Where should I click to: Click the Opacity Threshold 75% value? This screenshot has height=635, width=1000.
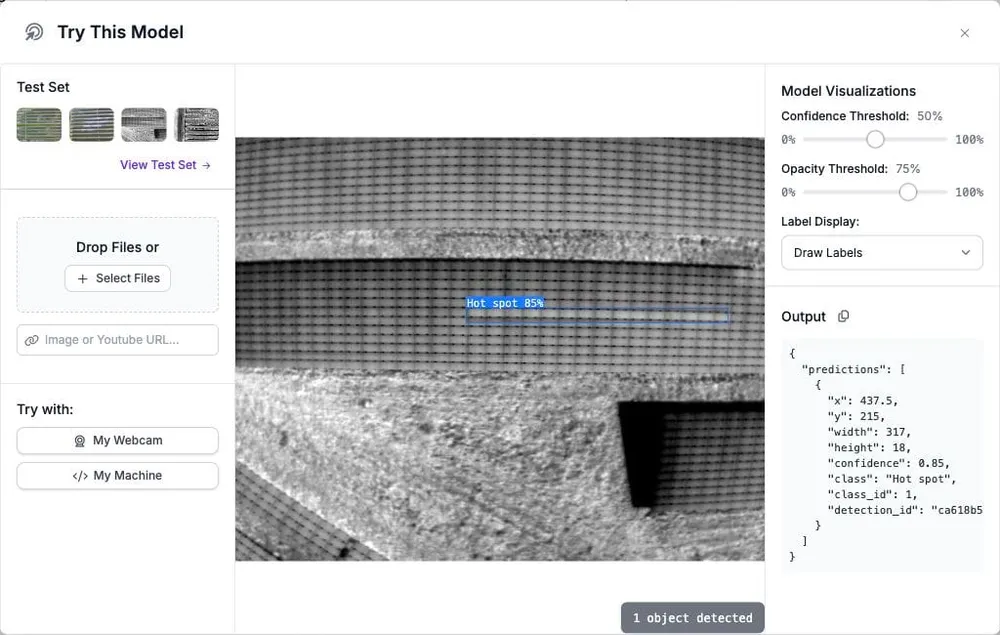pos(908,169)
